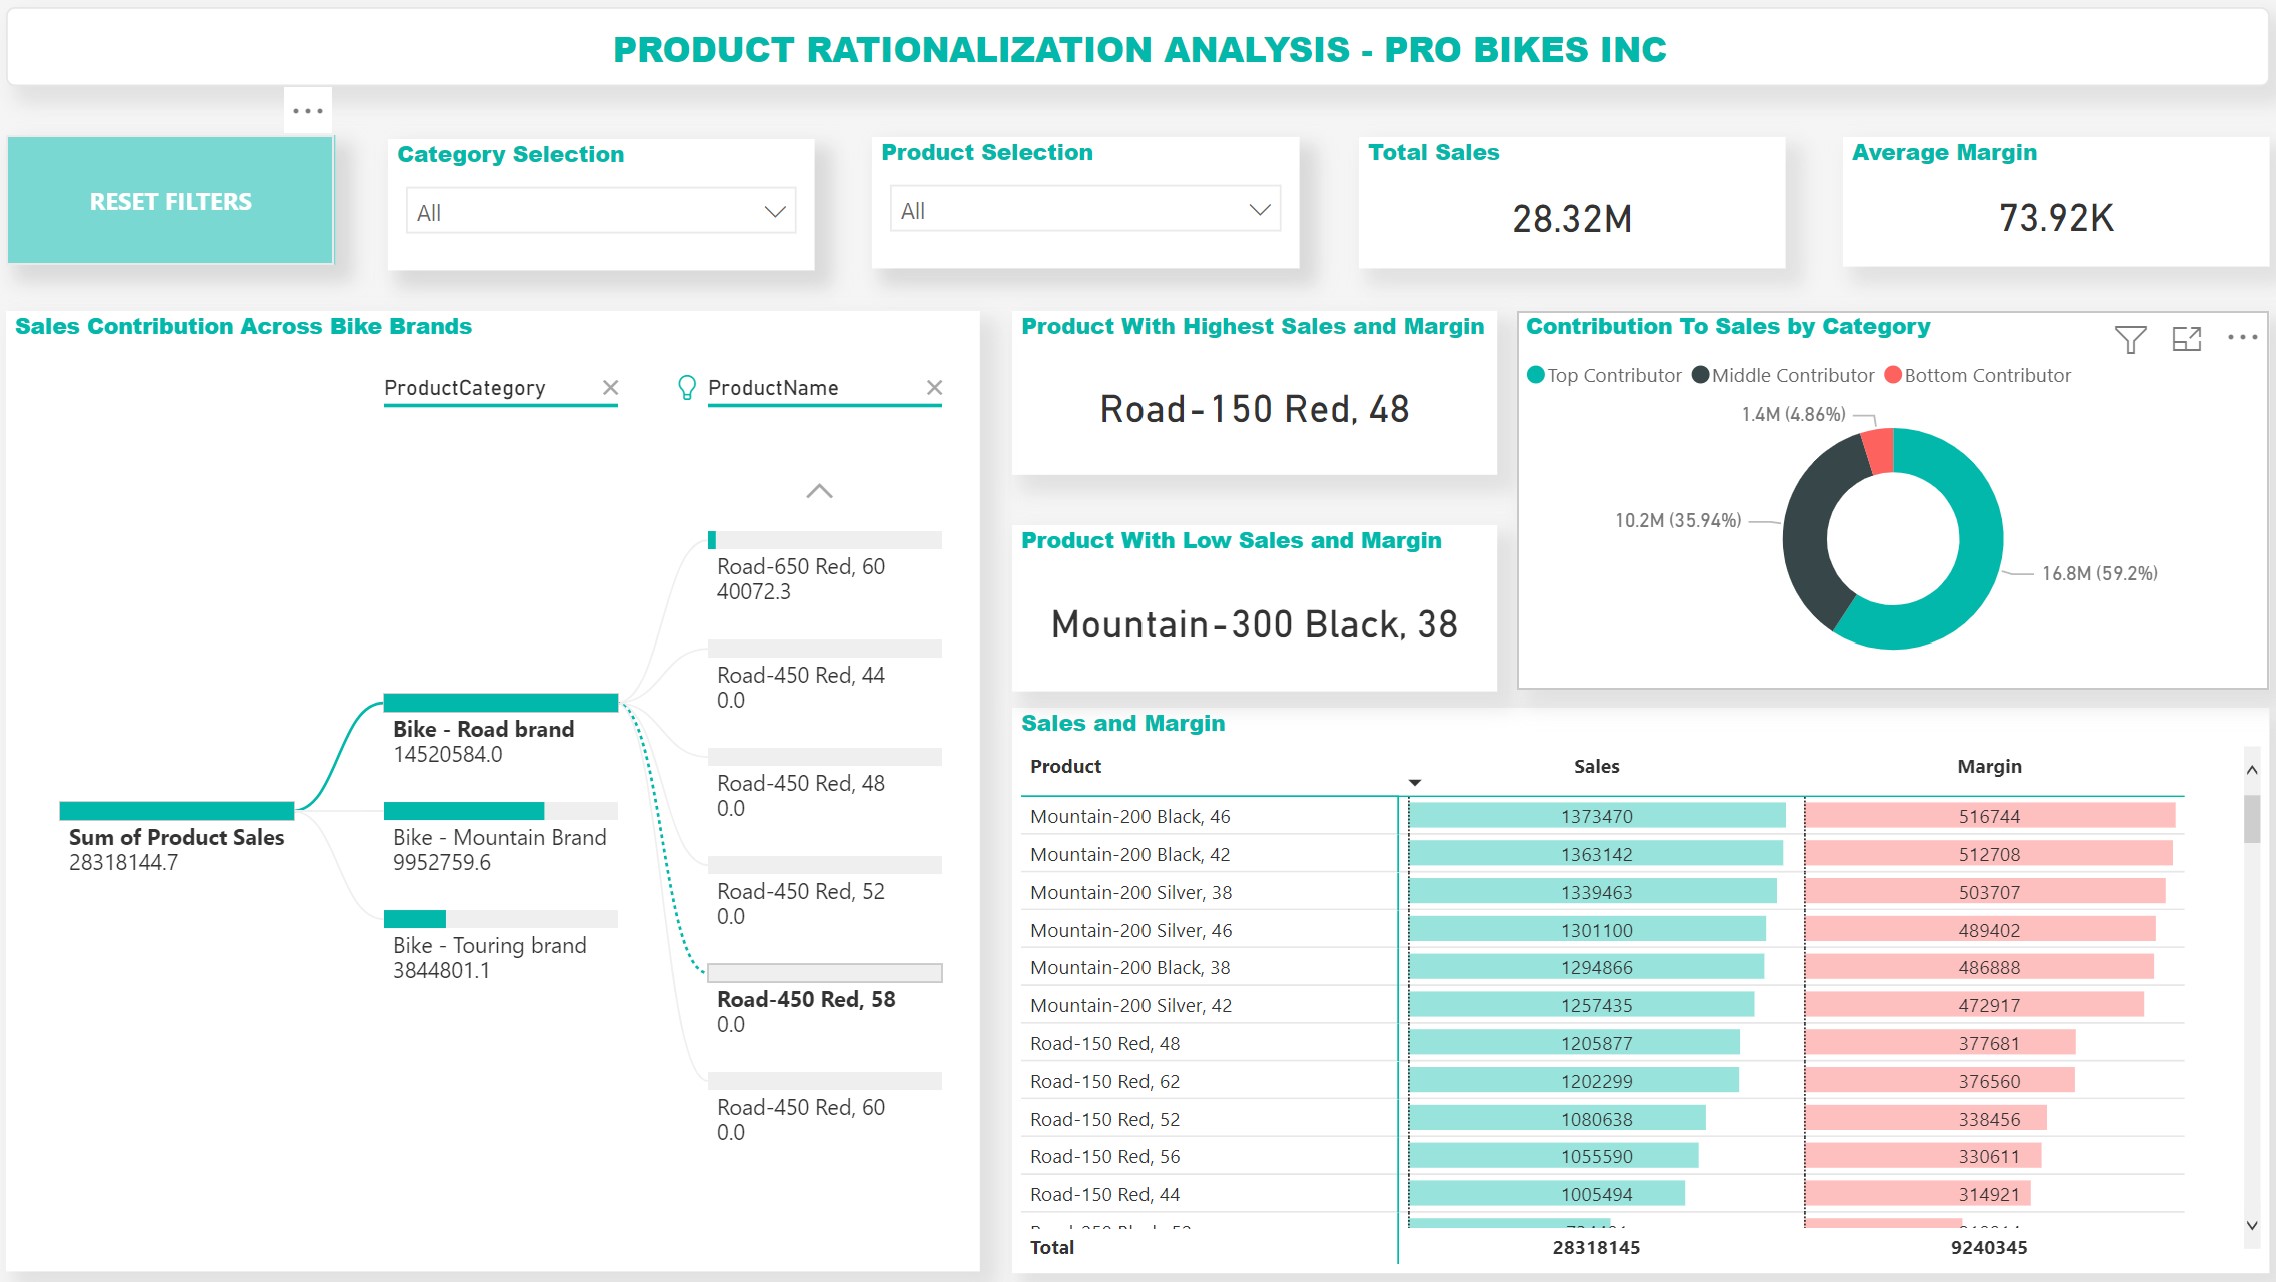Click the sort arrow indicator under the Product header
The image size is (2276, 1282).
tap(1415, 782)
